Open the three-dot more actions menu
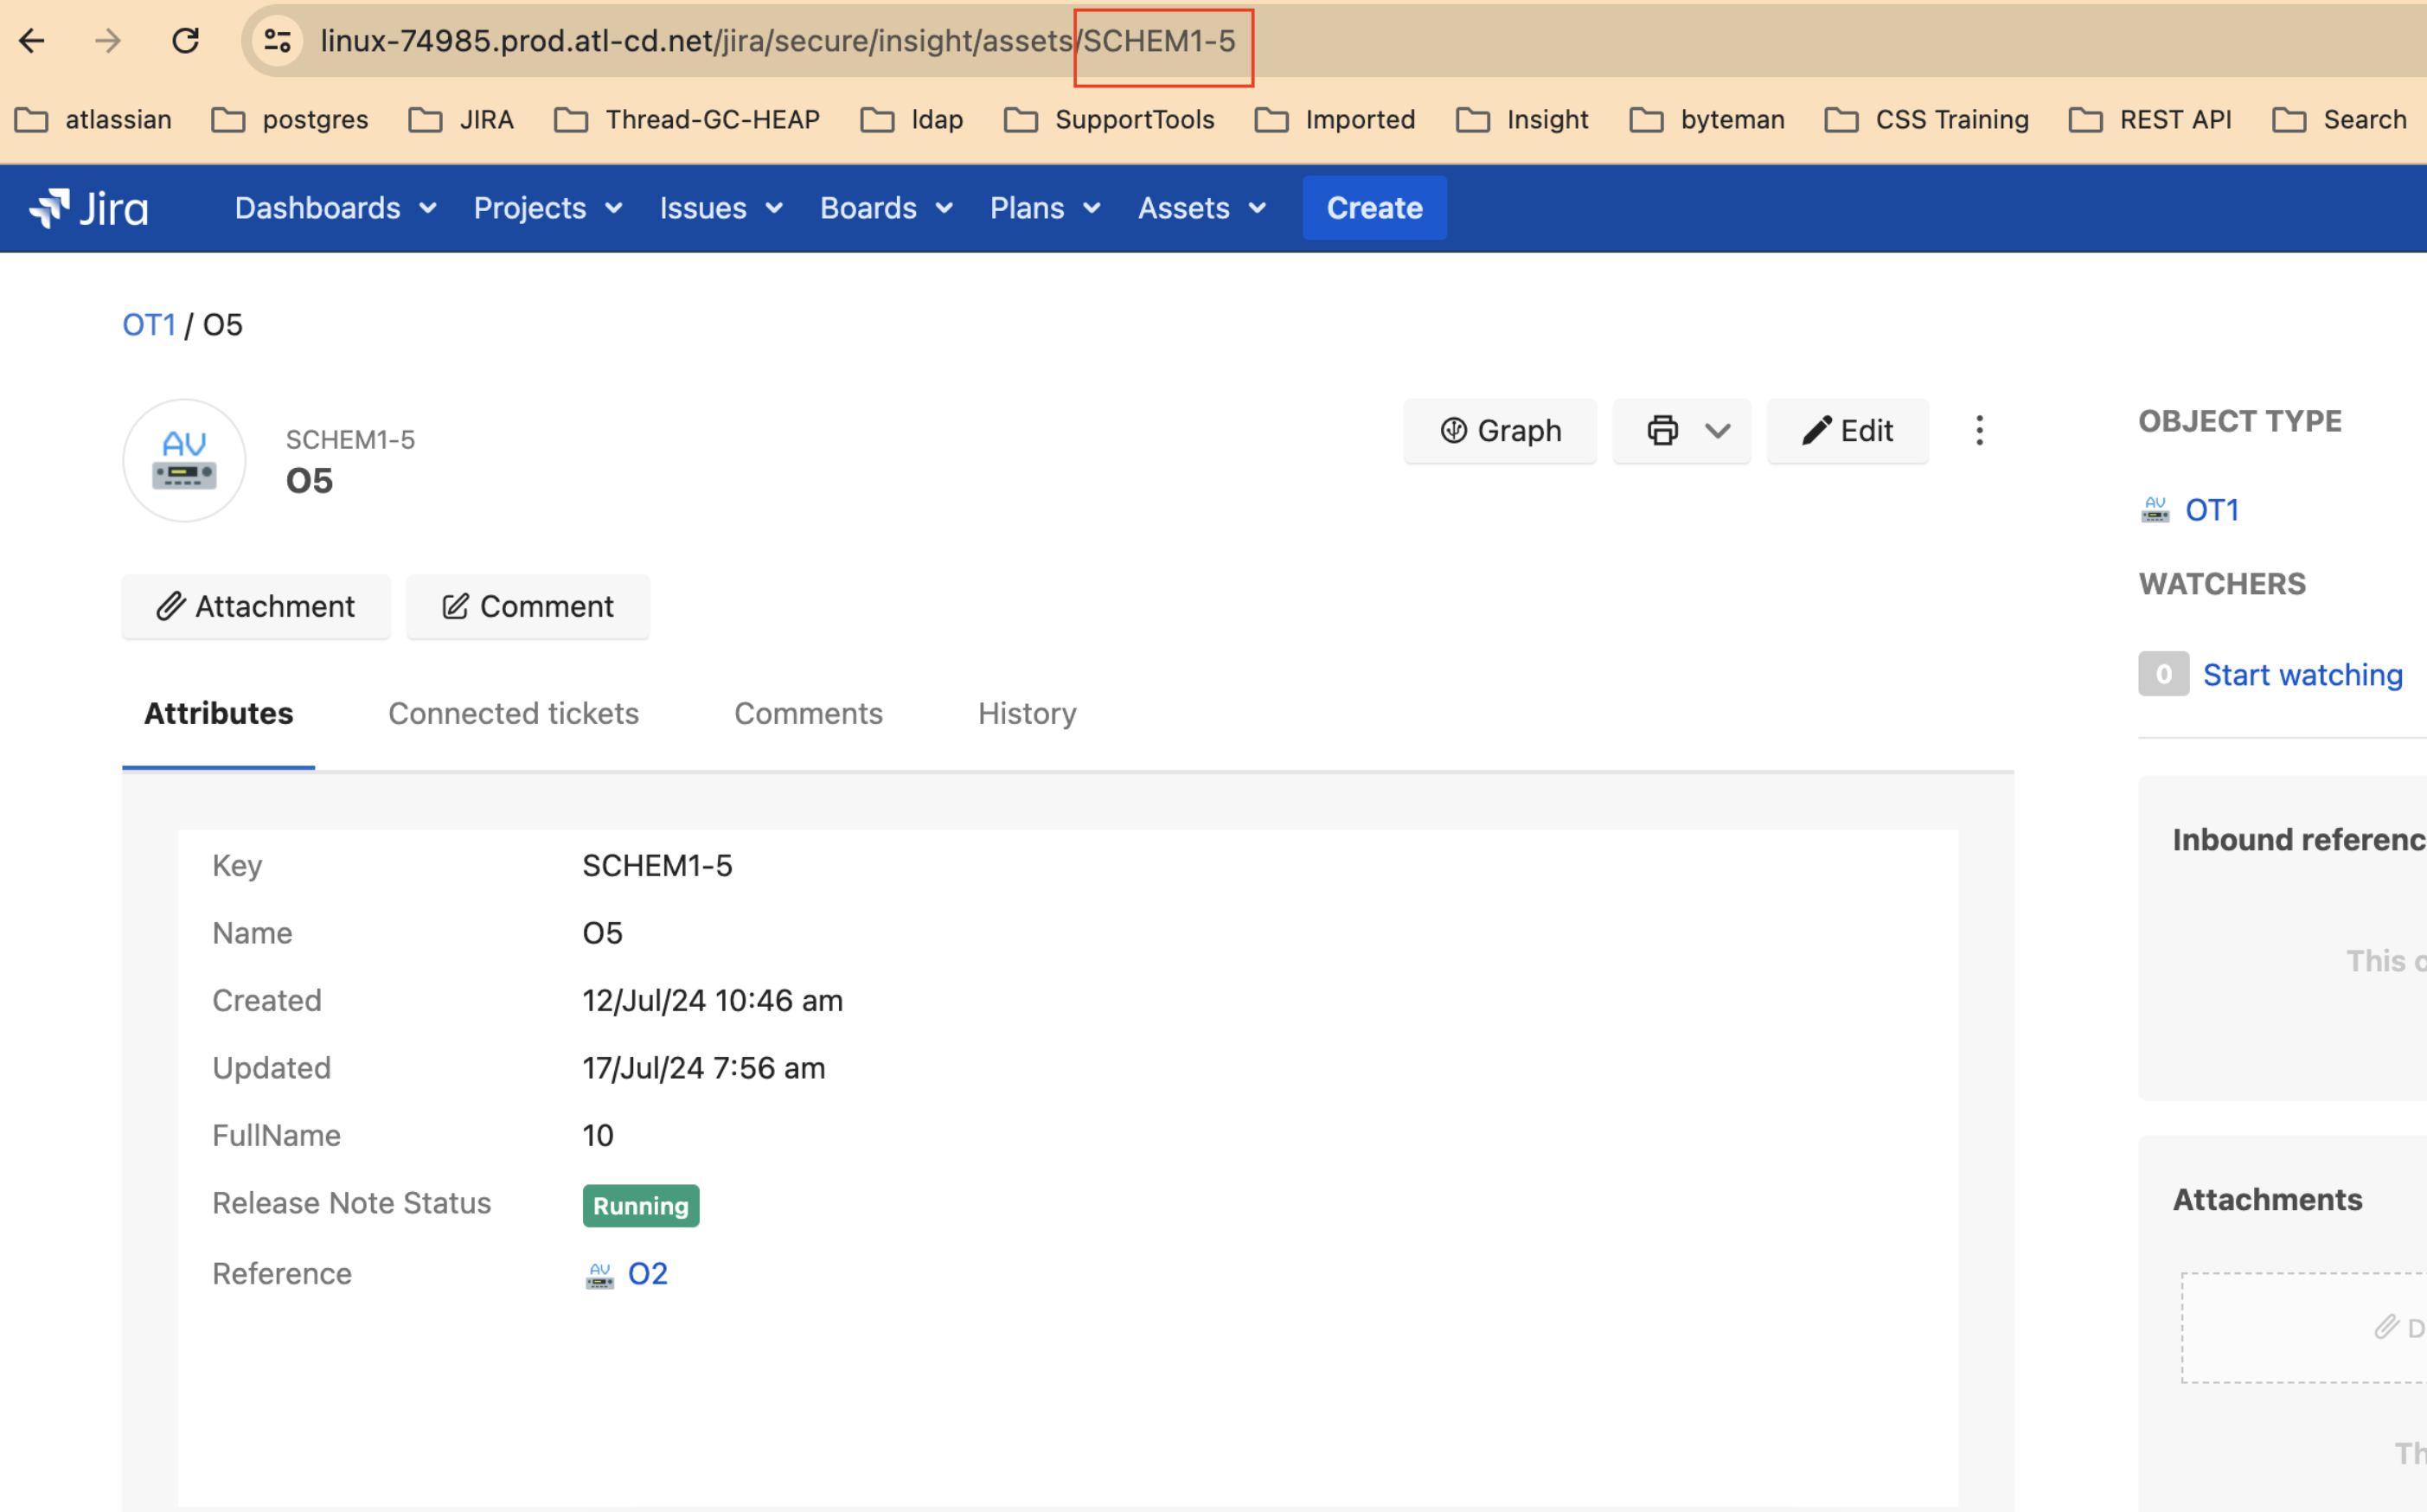This screenshot has width=2427, height=1512. tap(1979, 431)
